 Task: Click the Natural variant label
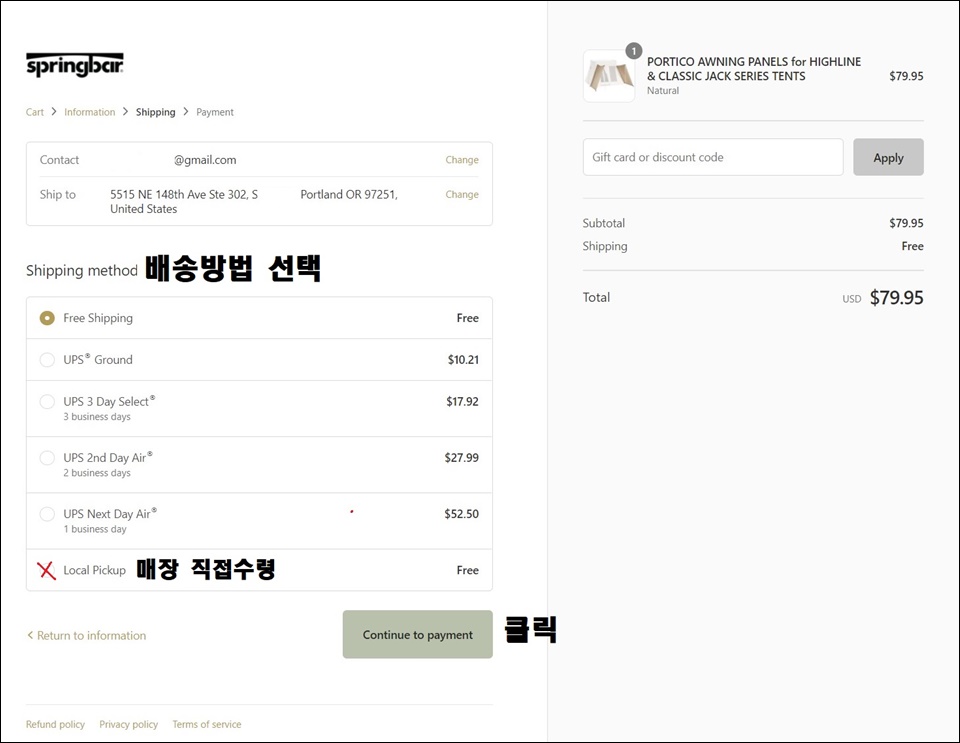663,91
